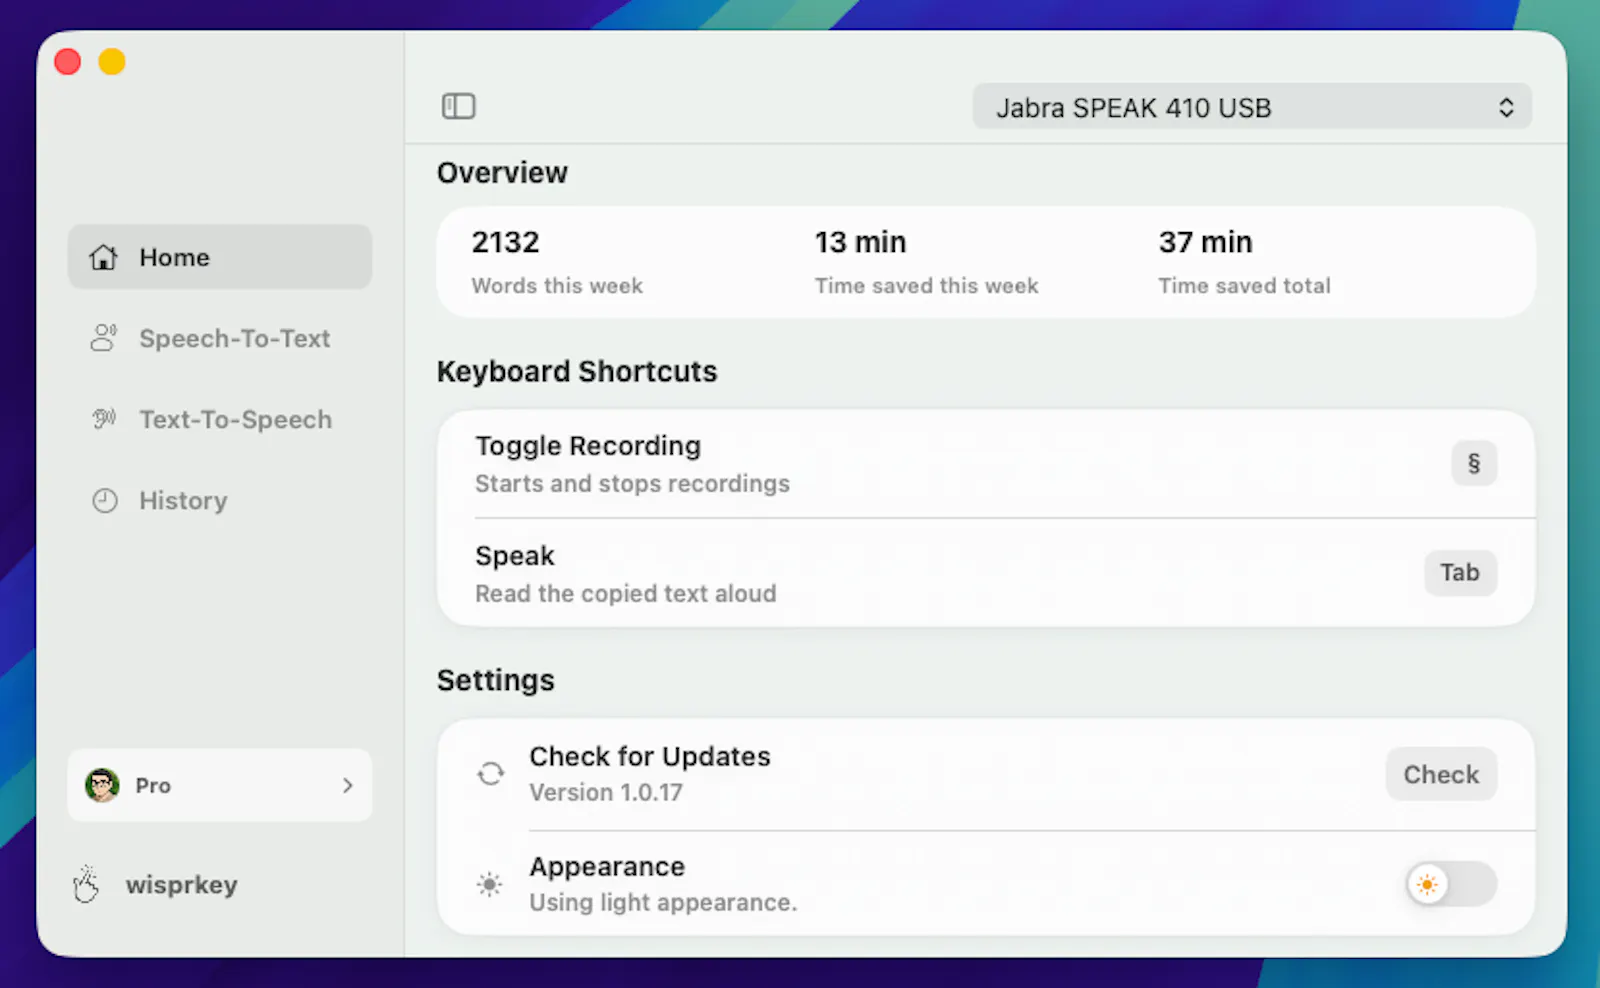
Task: Click the History clock icon
Action: (105, 500)
